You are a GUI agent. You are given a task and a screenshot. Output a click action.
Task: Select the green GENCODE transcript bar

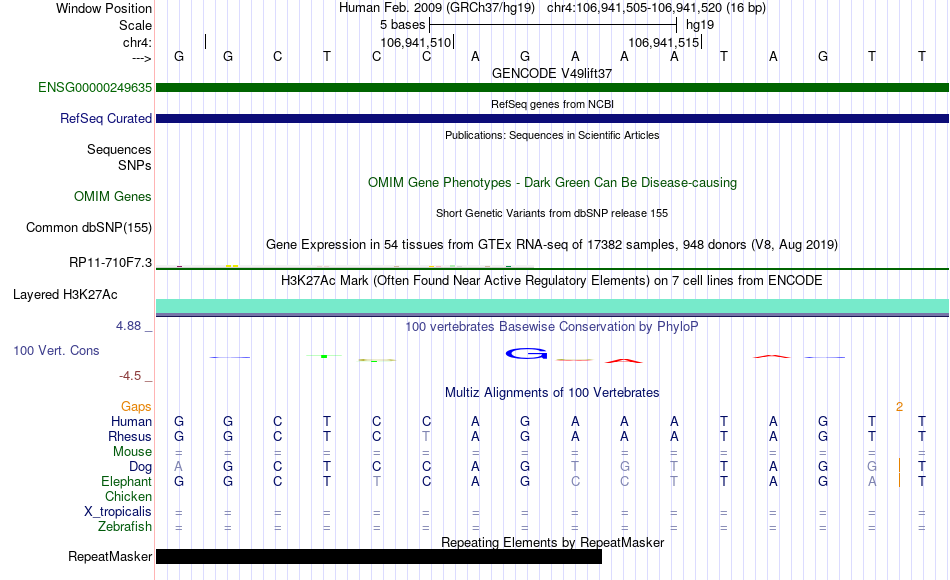pos(552,88)
